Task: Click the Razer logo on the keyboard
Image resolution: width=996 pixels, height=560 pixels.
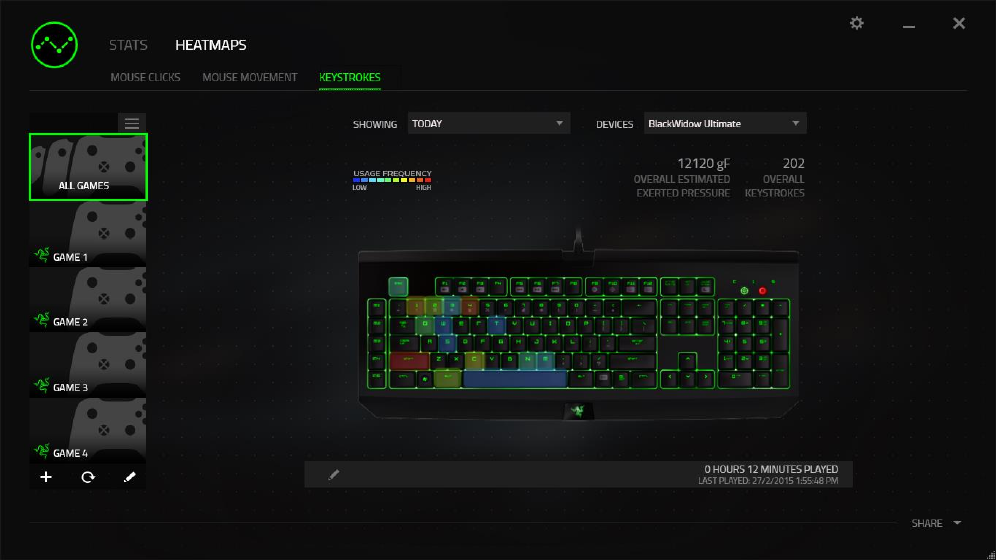Action: tap(578, 411)
